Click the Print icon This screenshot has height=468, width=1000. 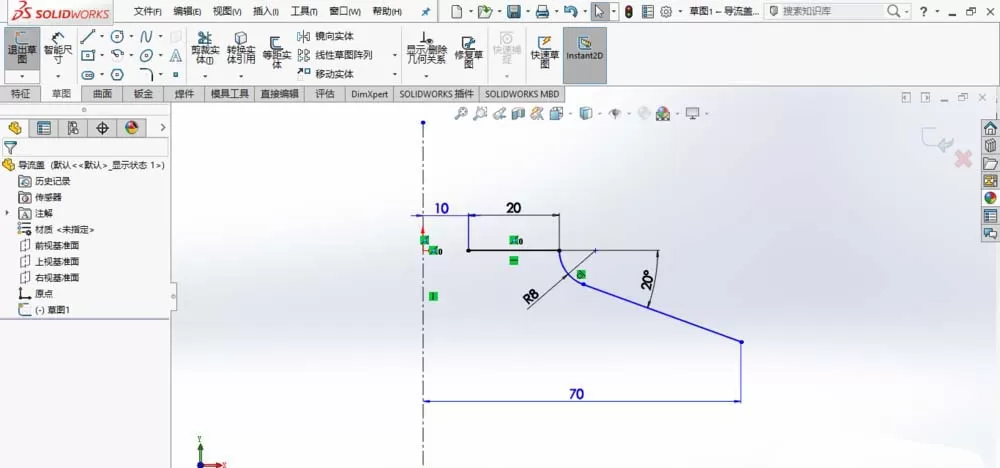point(542,11)
